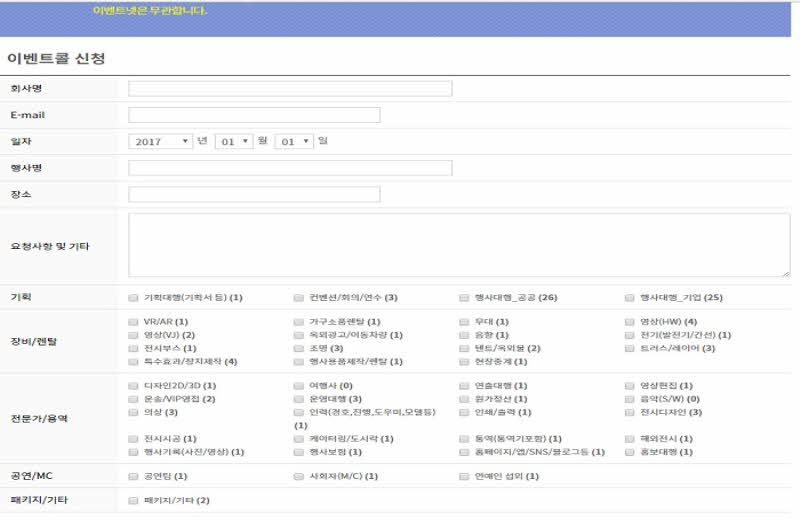Viewport: 800px width, 521px height.
Task: Click the 행사명 input field
Action: point(290,168)
